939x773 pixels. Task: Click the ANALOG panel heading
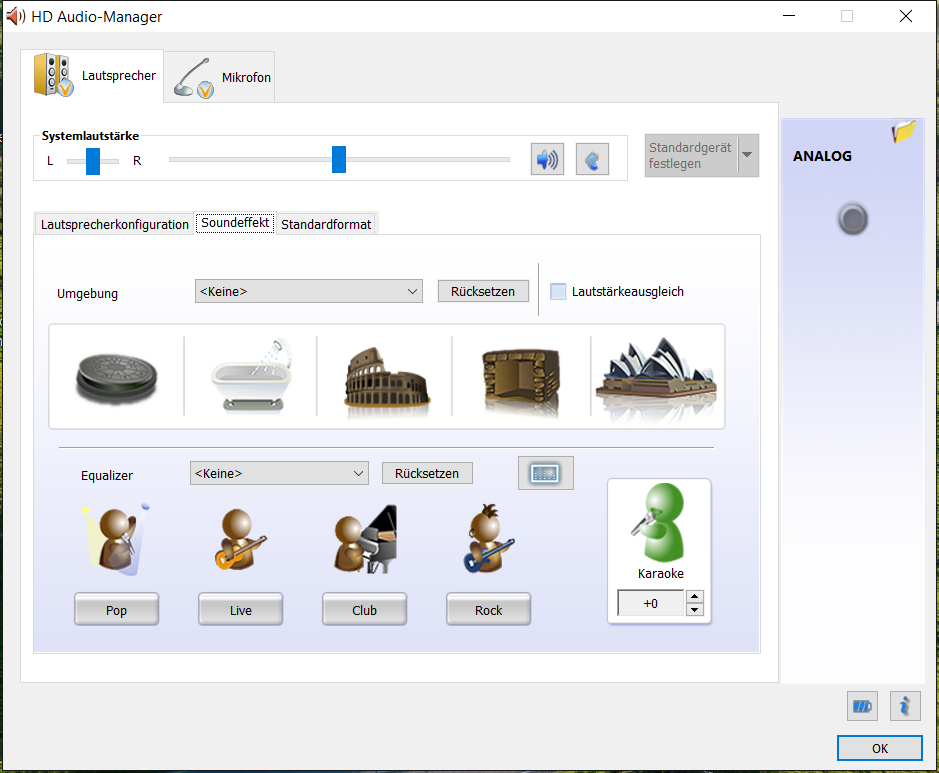(x=822, y=156)
